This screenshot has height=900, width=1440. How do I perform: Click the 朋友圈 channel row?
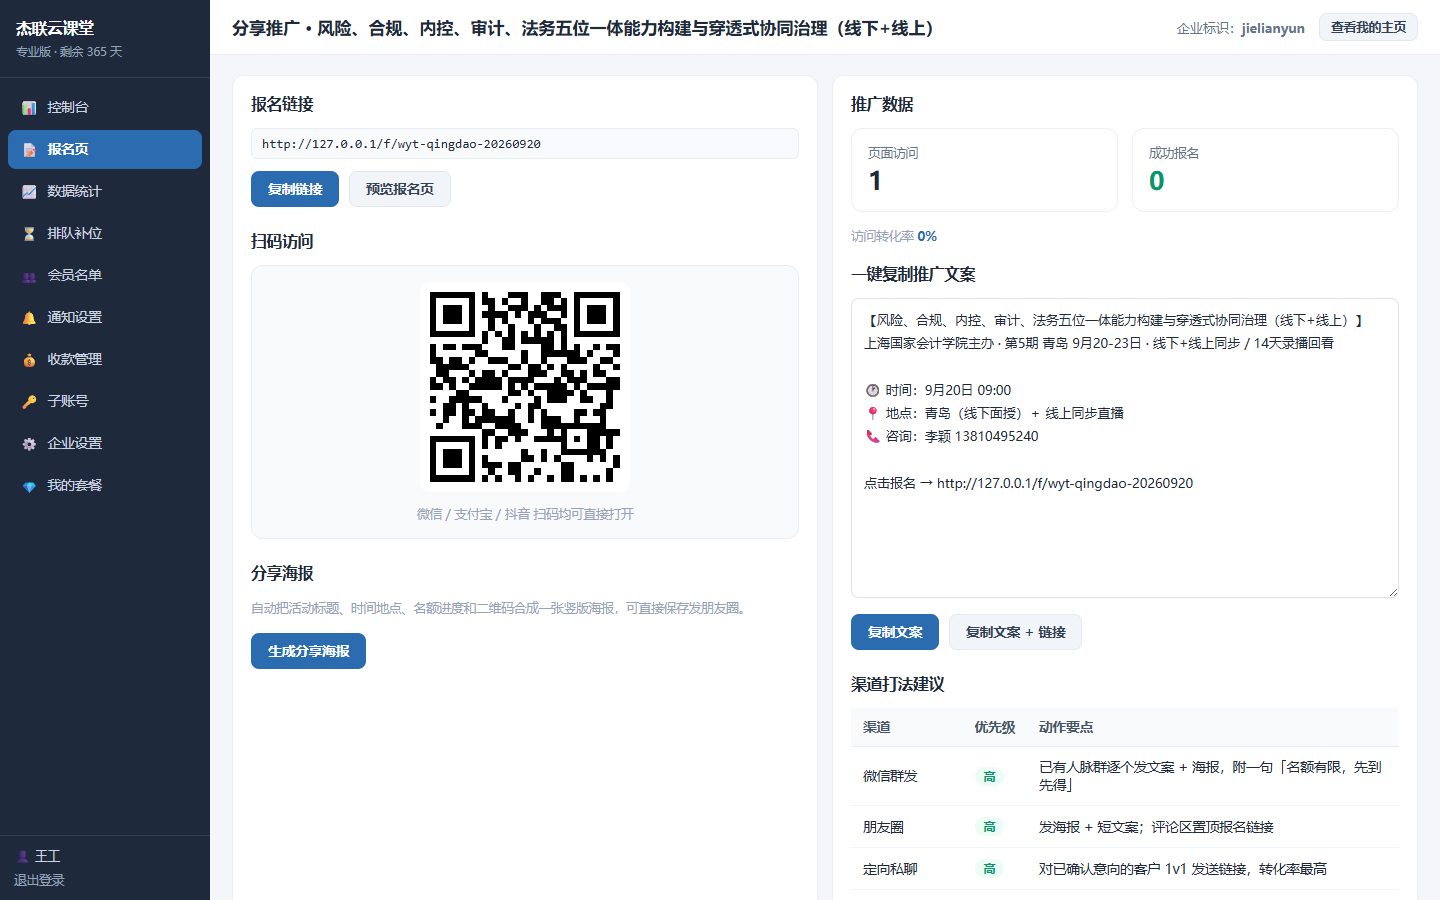tap(1125, 827)
